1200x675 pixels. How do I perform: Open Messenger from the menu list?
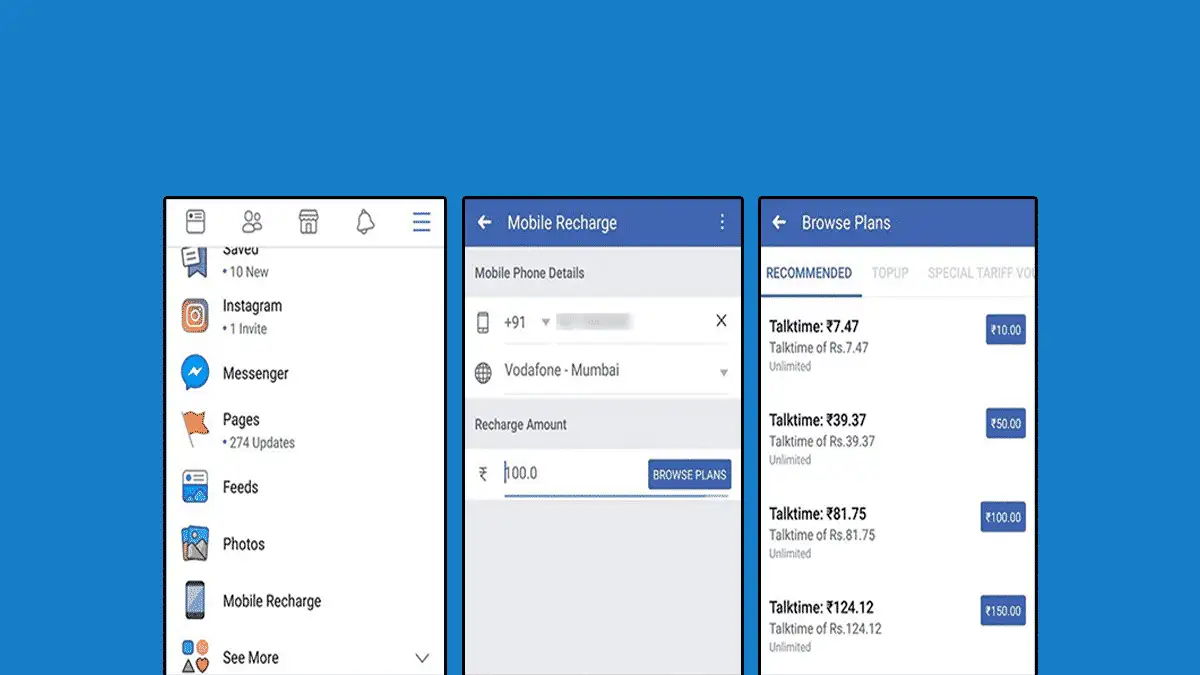click(254, 373)
